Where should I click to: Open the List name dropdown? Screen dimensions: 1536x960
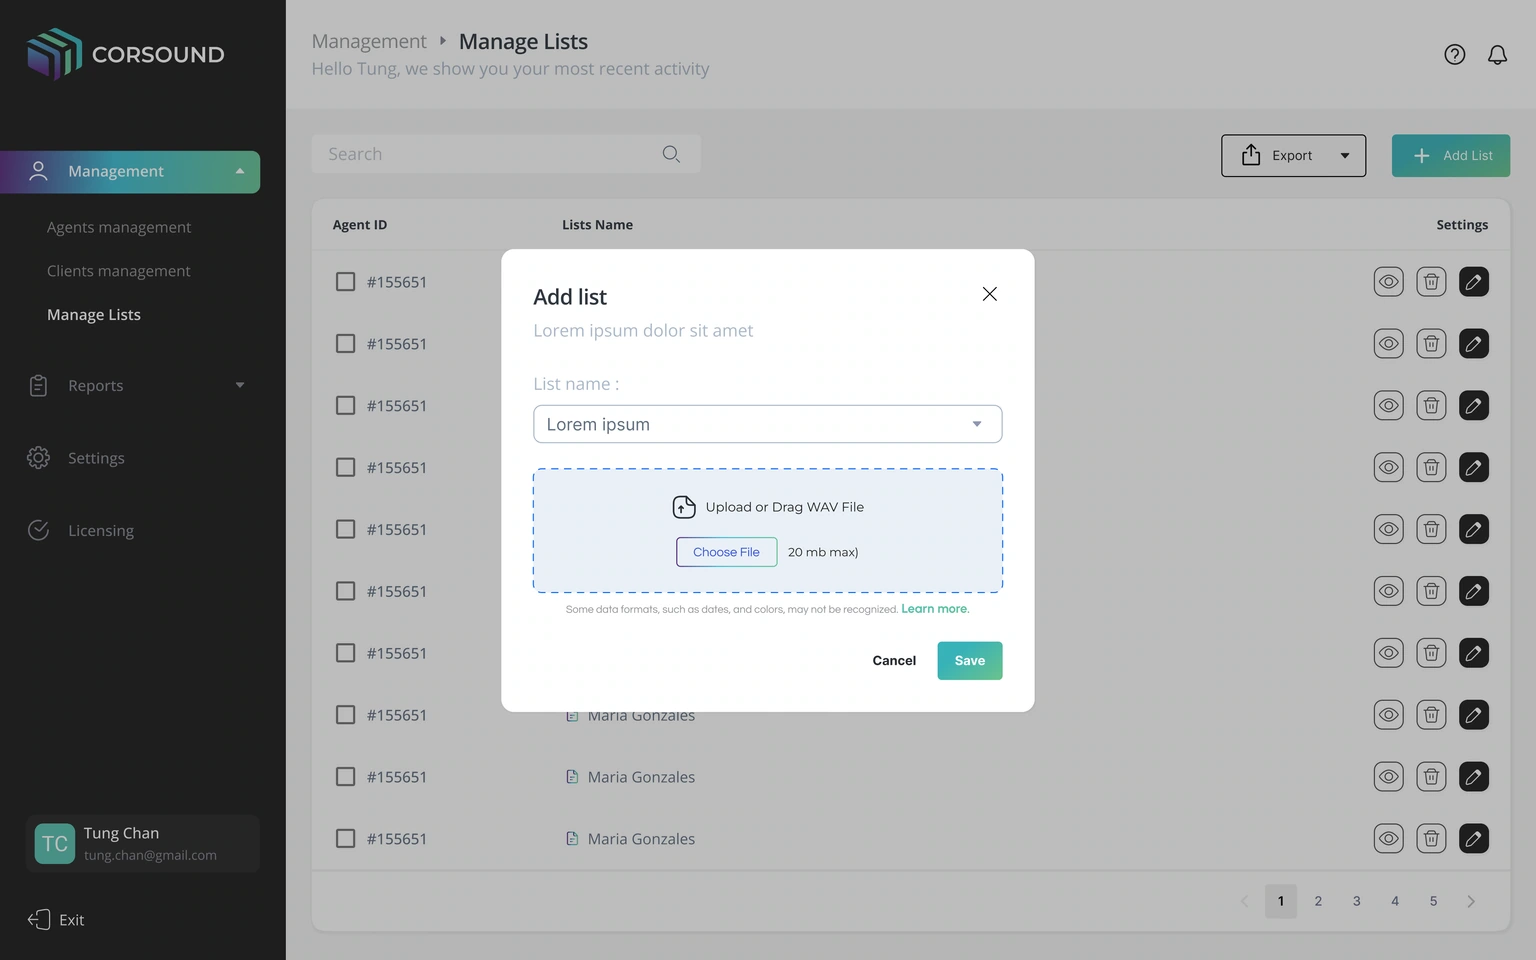(x=768, y=424)
